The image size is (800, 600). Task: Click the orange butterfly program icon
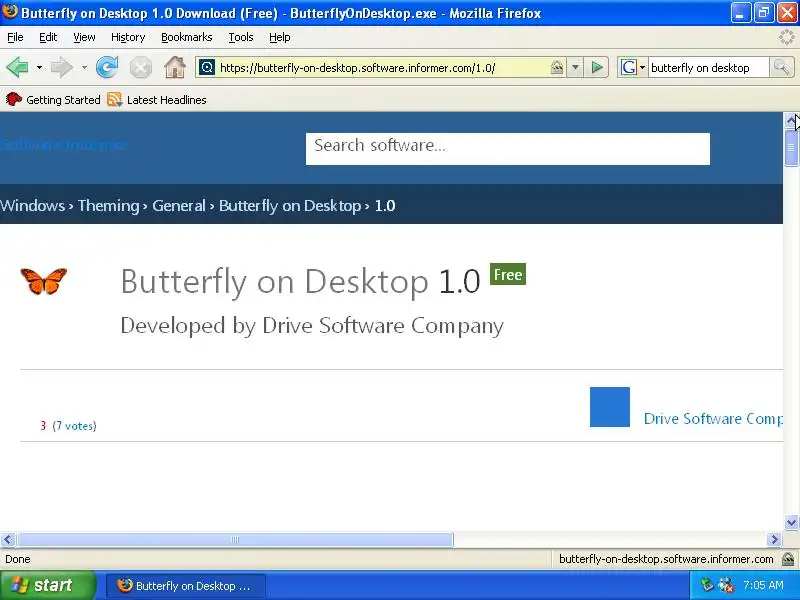(x=44, y=281)
